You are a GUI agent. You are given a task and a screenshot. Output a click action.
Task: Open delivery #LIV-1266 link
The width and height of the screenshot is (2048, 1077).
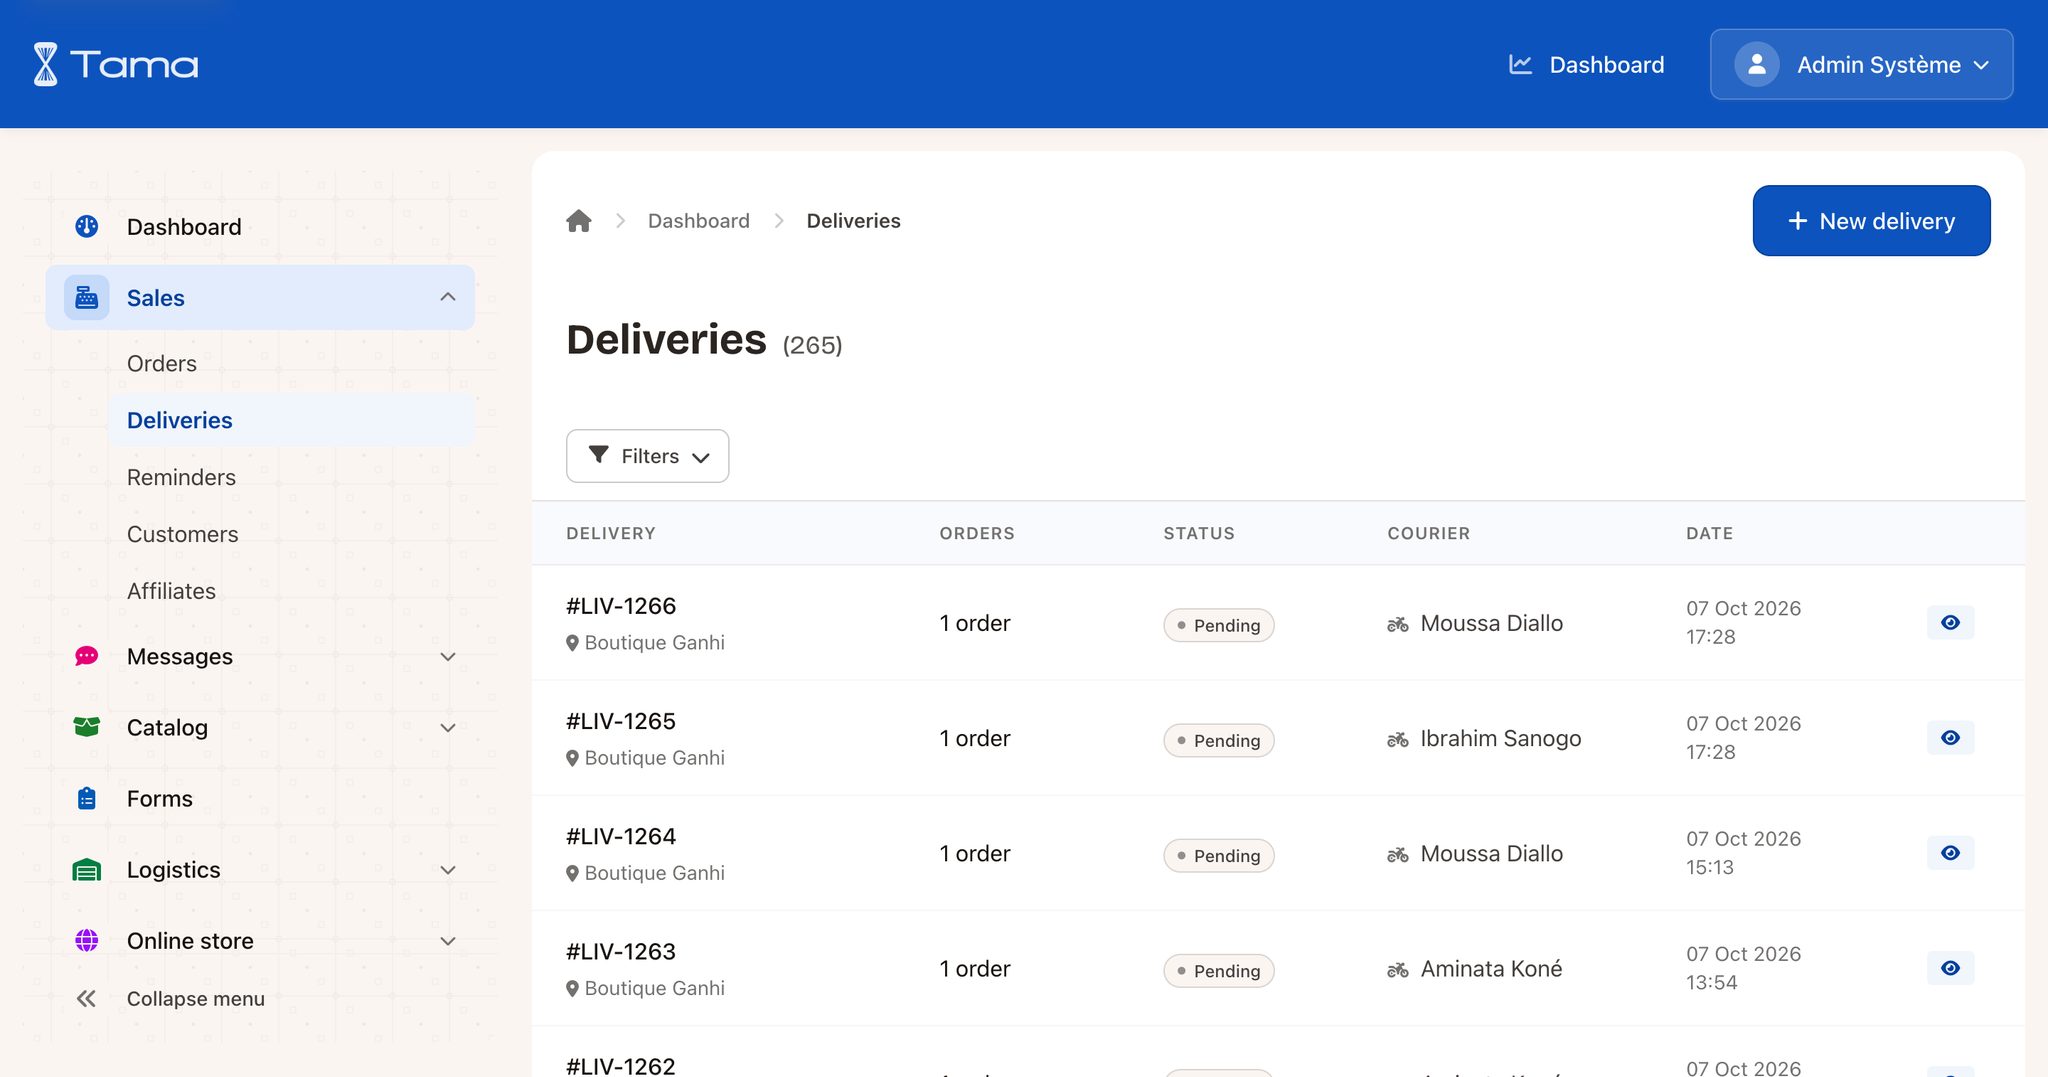[621, 606]
